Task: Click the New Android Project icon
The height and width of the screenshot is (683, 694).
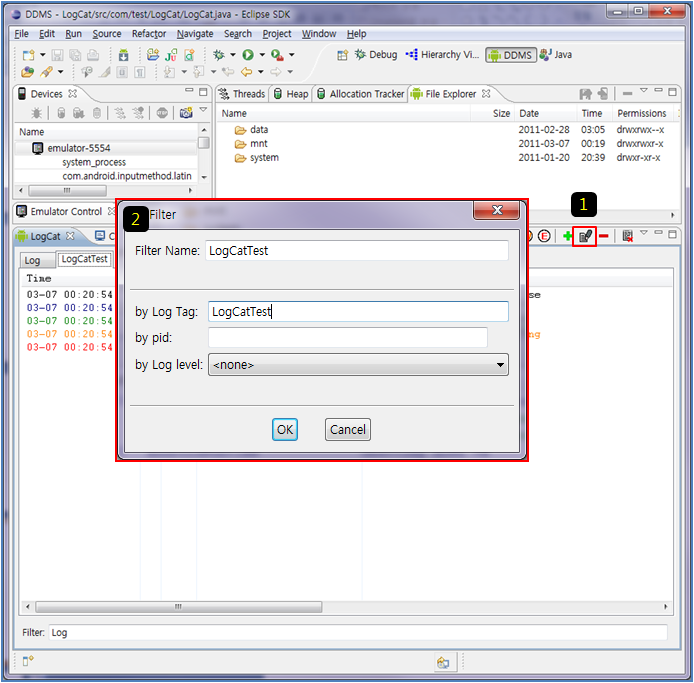Action: 153,54
